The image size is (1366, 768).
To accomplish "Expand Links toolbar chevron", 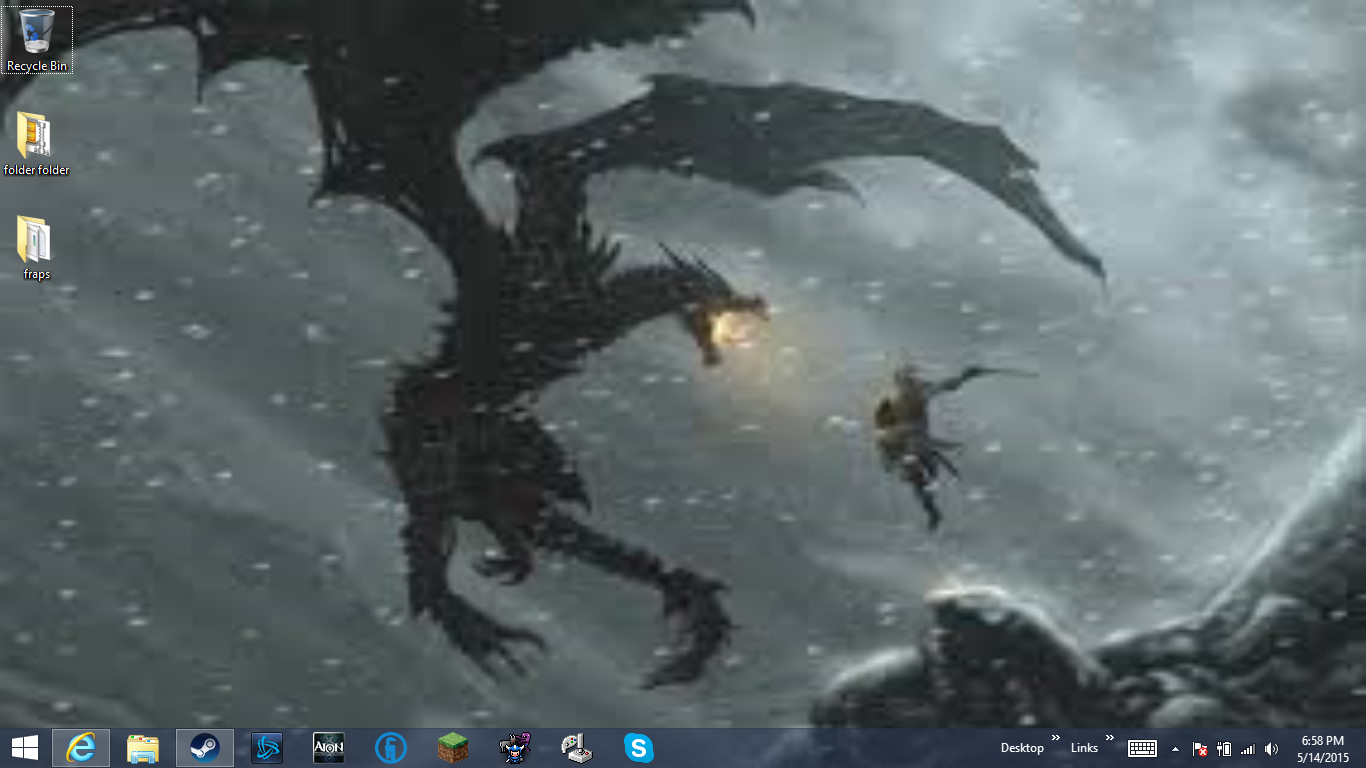I will [x=1109, y=739].
